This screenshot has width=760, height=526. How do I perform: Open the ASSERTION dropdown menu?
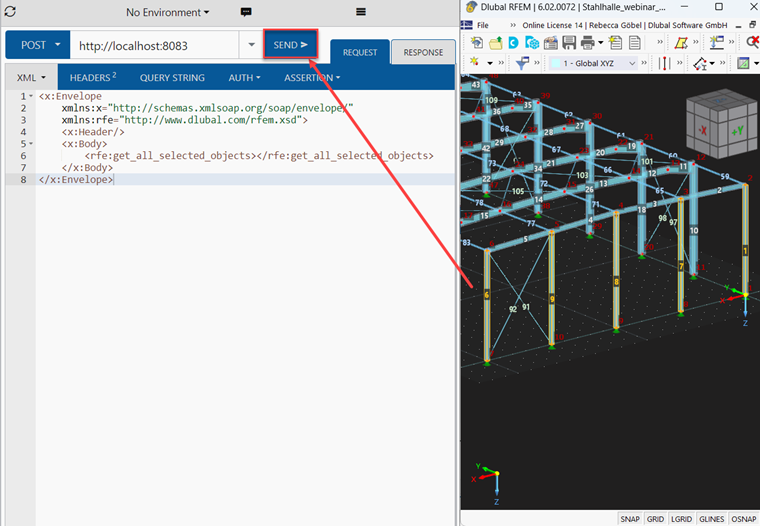point(312,78)
